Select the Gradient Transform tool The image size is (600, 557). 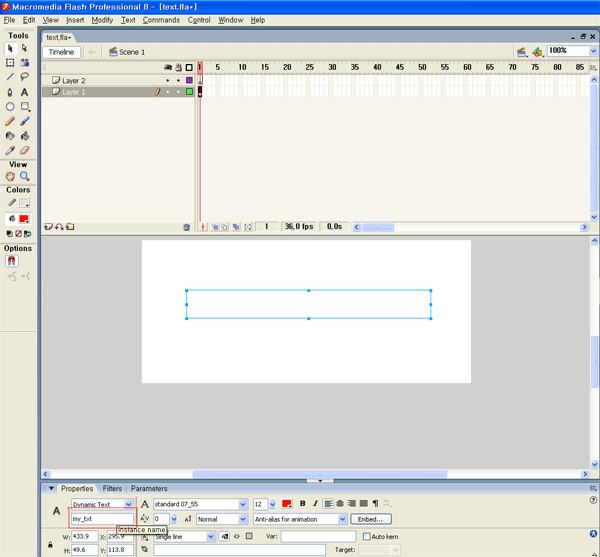pyautogui.click(x=25, y=63)
